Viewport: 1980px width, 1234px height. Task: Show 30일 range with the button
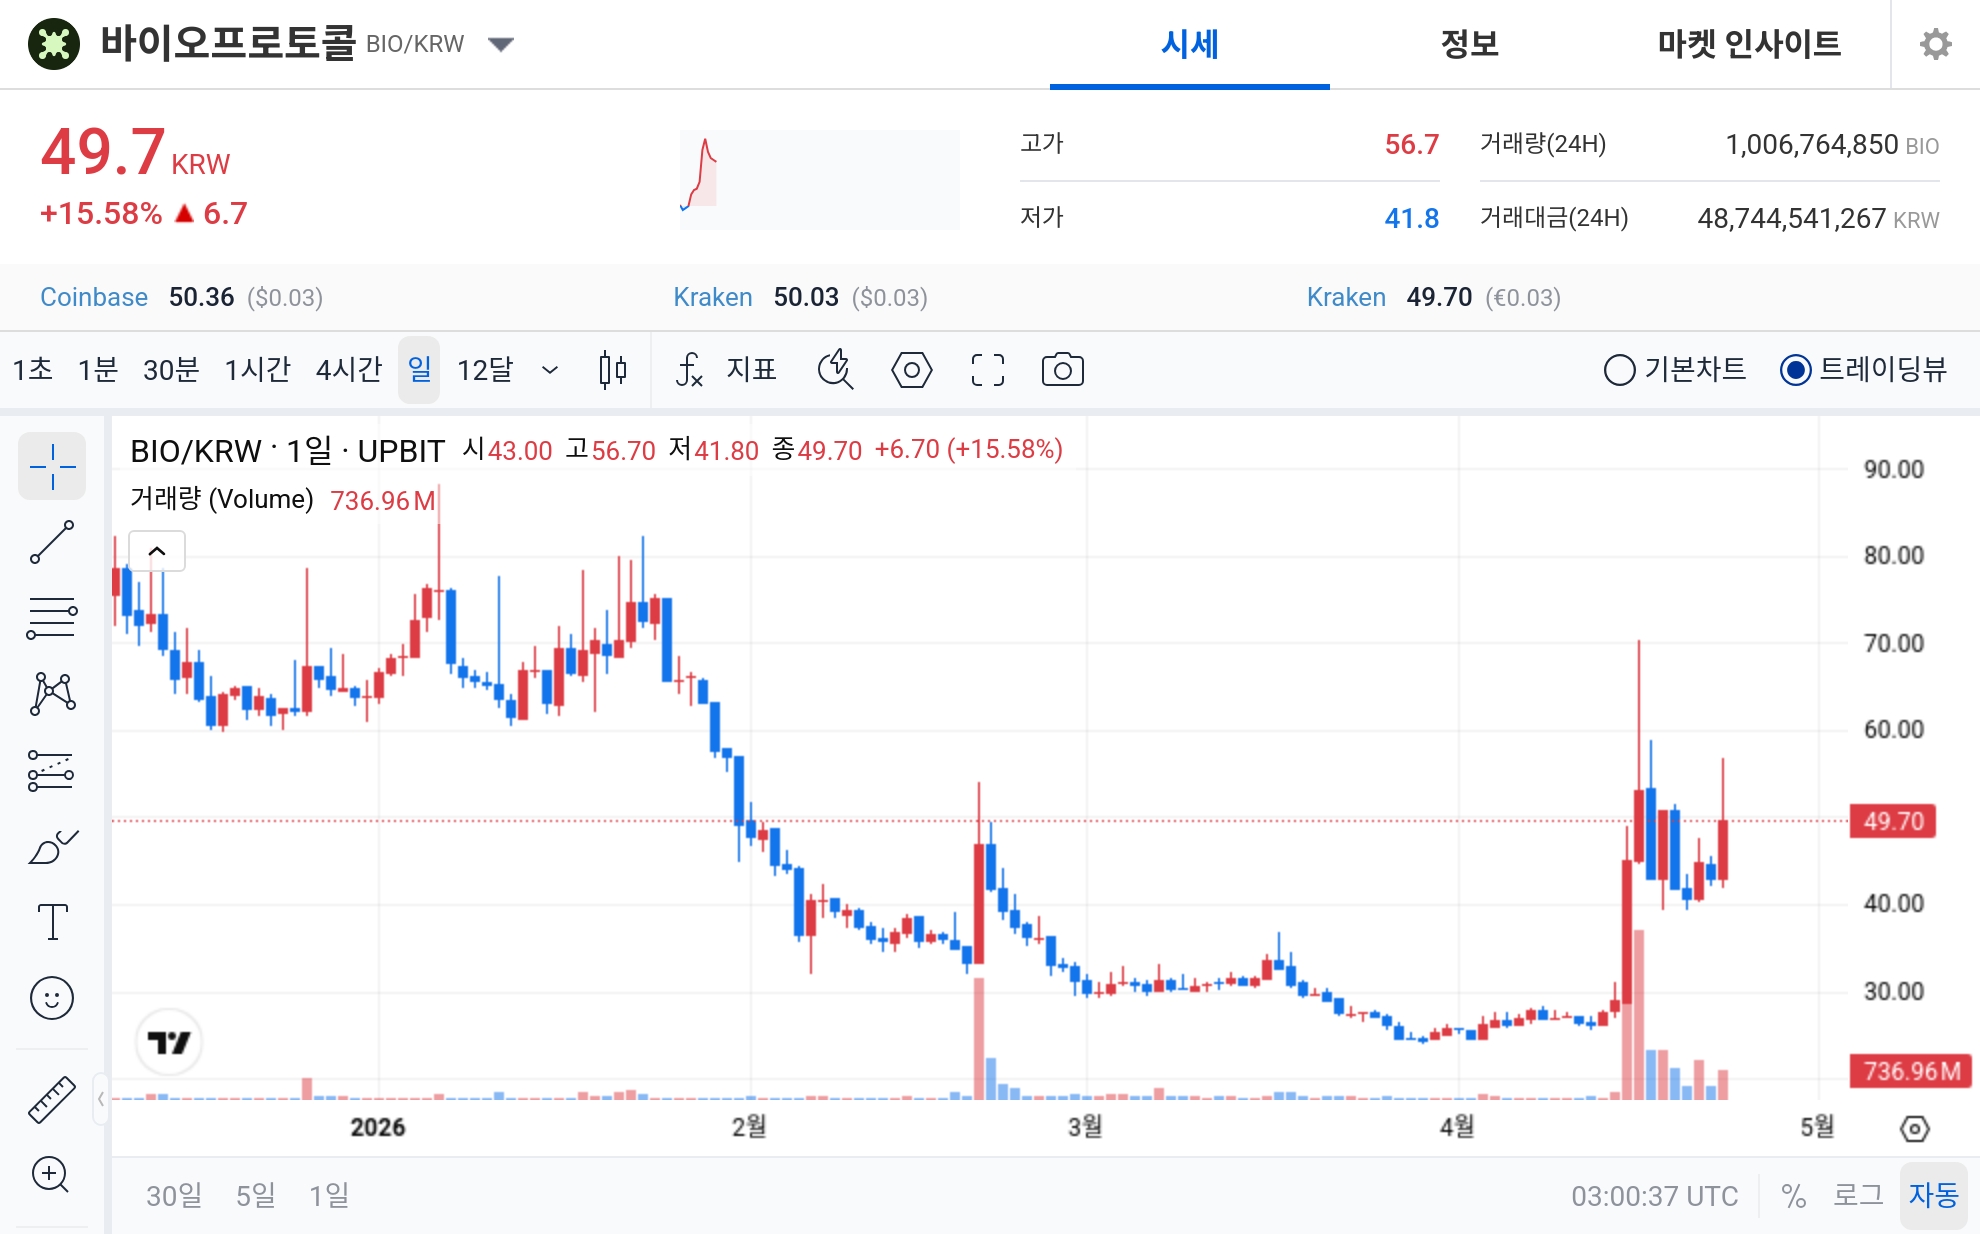point(173,1194)
